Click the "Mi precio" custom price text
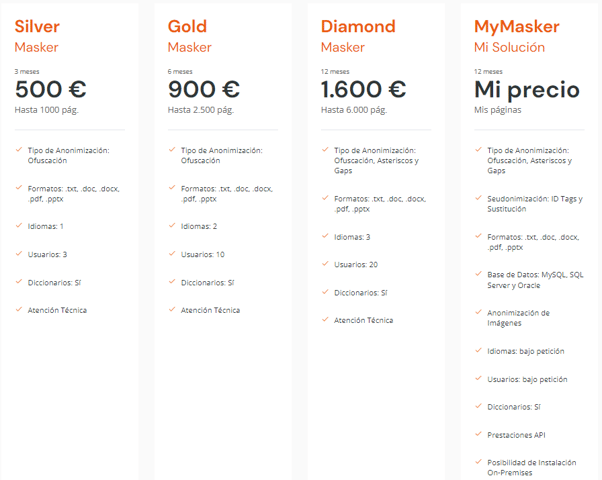This screenshot has height=480, width=602. pyautogui.click(x=527, y=89)
